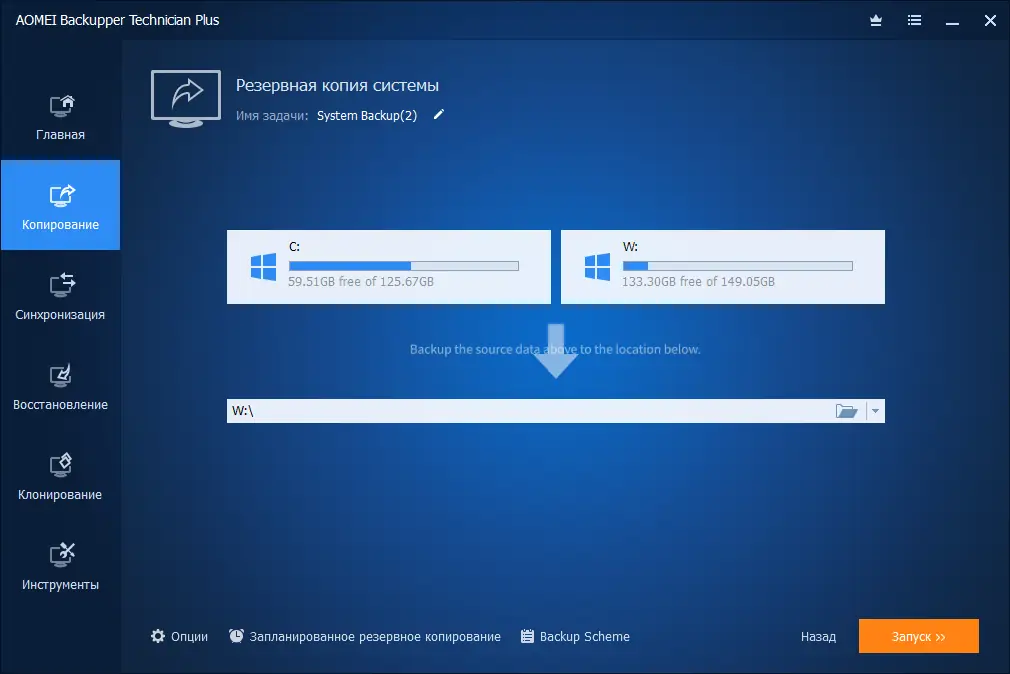Click the upload icon in the title bar
Viewport: 1010px width, 674px height.
point(875,20)
